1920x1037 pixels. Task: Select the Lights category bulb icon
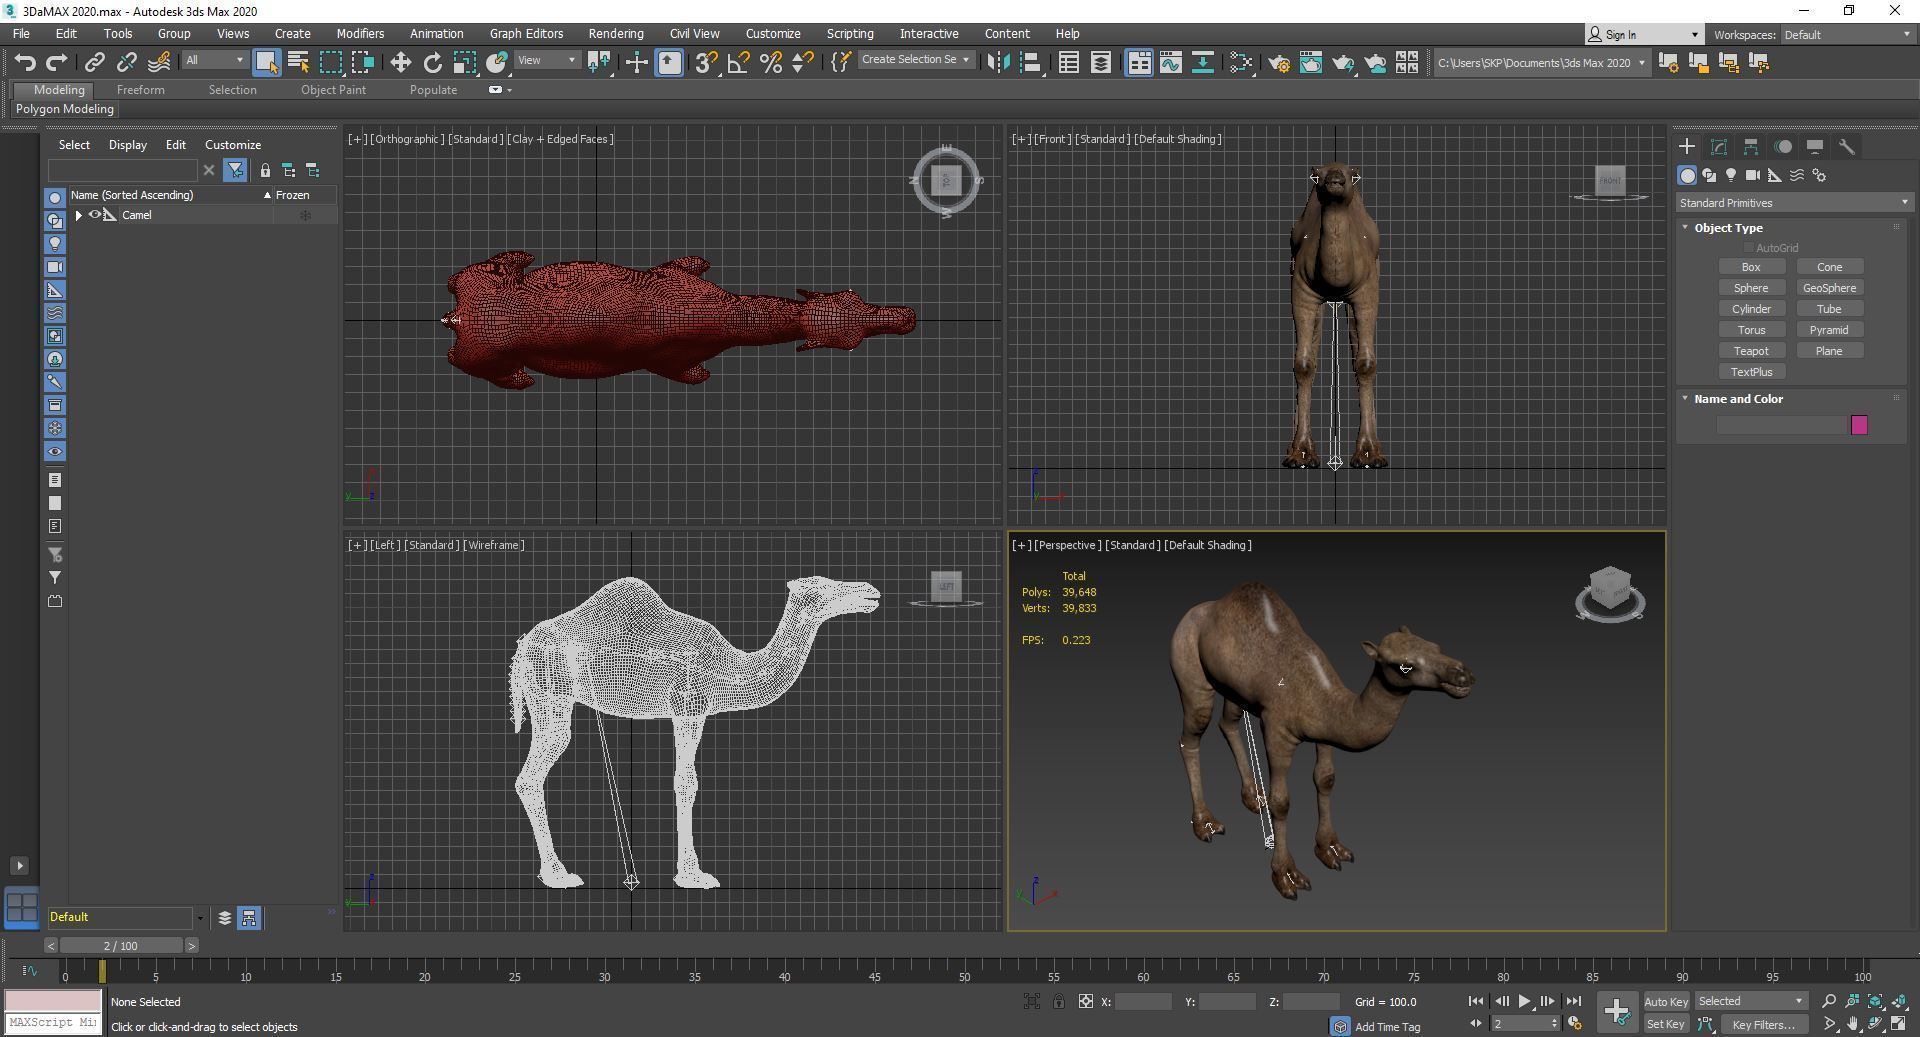(1731, 175)
